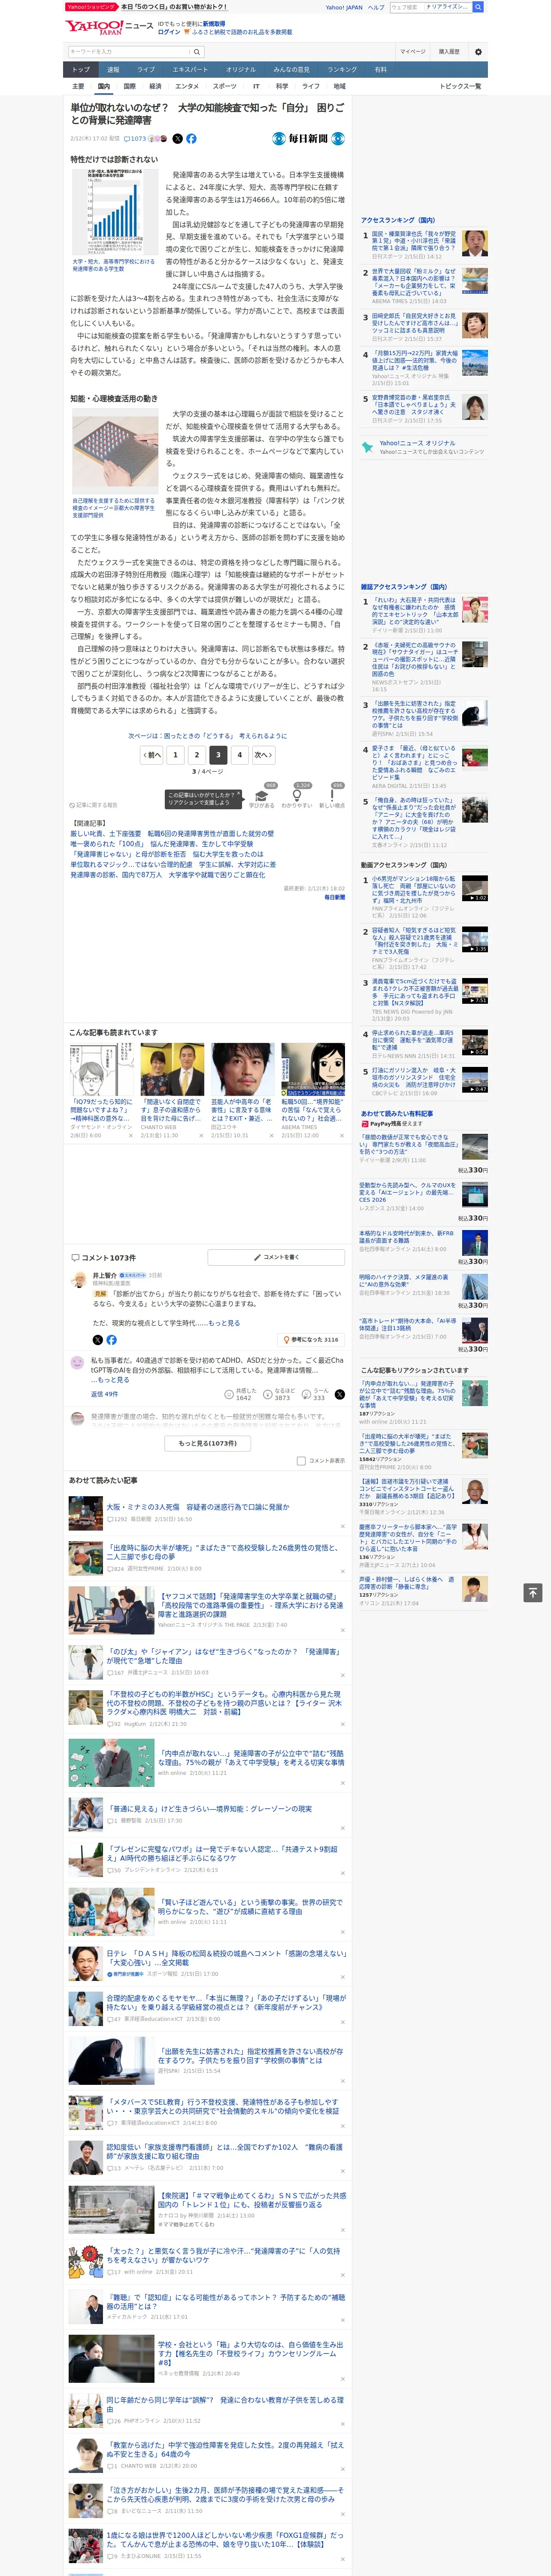
Task: Click the scroll-to-top arrow button
Action: coord(534,1593)
